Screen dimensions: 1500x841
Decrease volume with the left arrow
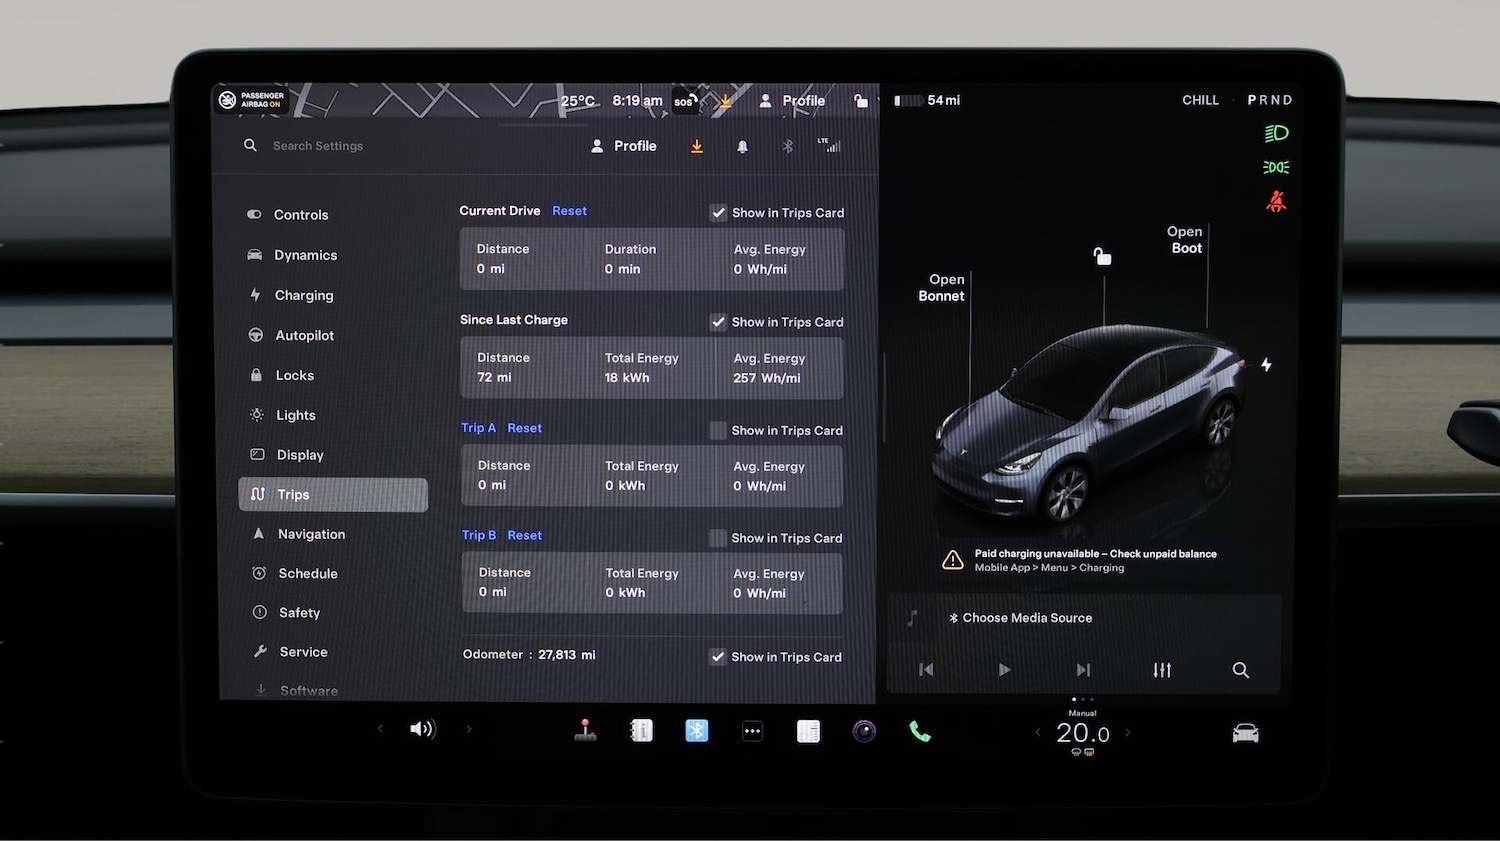[x=380, y=729]
